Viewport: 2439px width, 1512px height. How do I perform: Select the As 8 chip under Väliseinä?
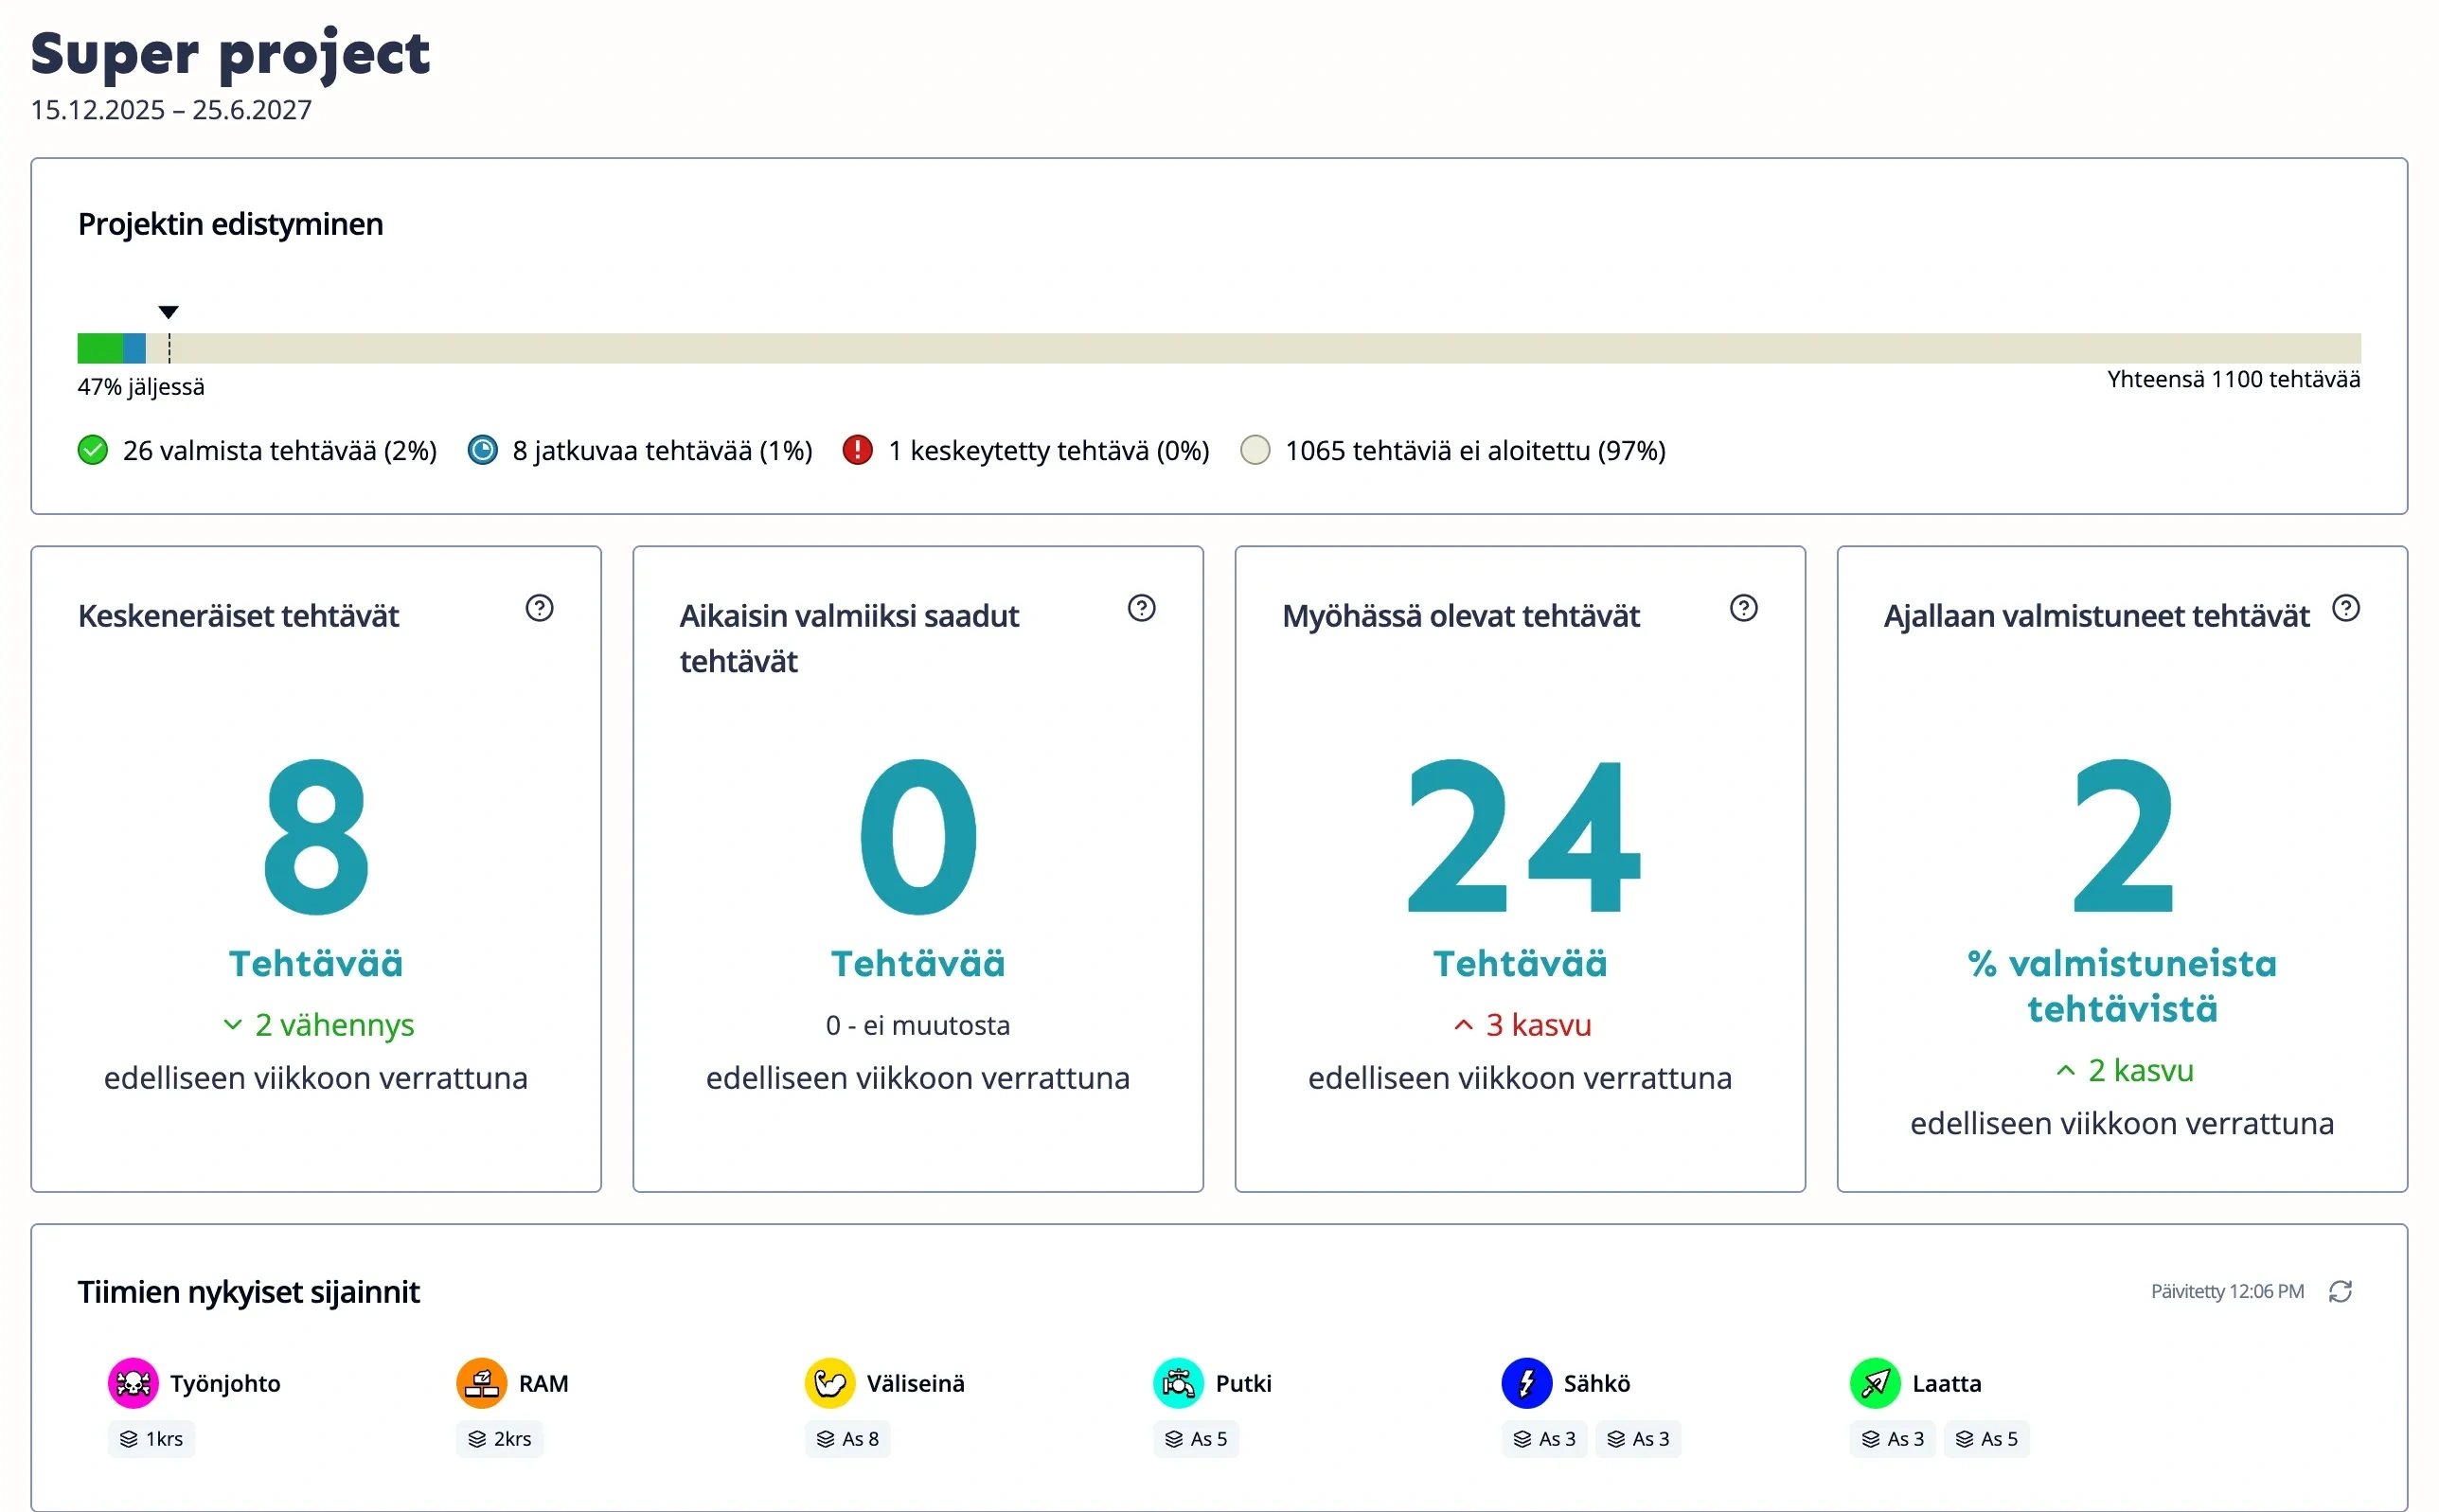coord(847,1438)
